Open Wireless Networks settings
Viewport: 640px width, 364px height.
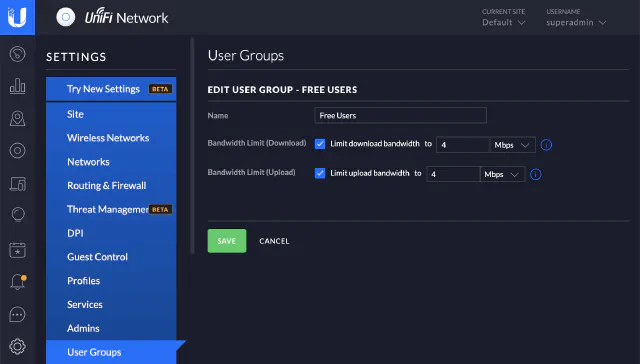click(x=111, y=138)
